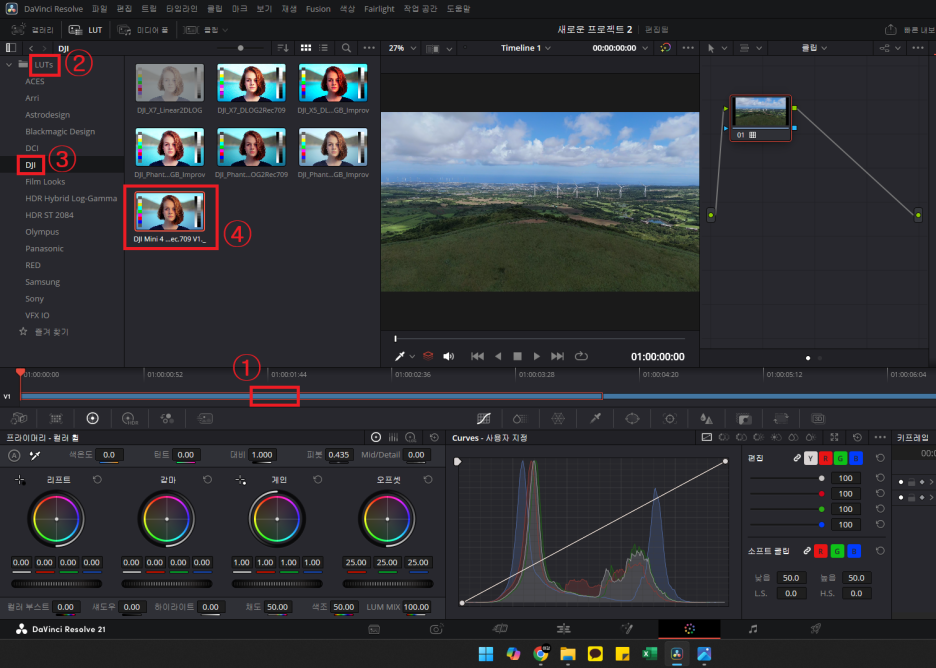Collapse the LUTs folder tree arrow
The height and width of the screenshot is (668, 936).
tap(9, 64)
